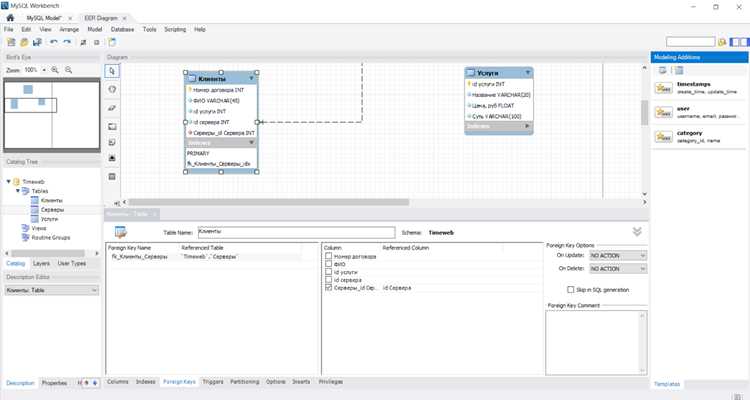Viewport: 750px width, 400px height.
Task: Open the On Update action dropdown
Action: [x=618, y=256]
